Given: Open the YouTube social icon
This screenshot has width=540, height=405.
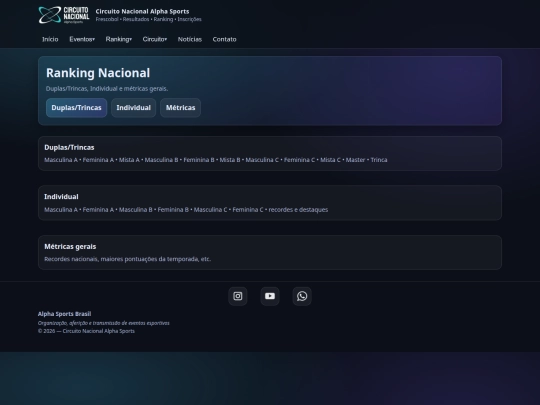Looking at the screenshot, I should 270,296.
